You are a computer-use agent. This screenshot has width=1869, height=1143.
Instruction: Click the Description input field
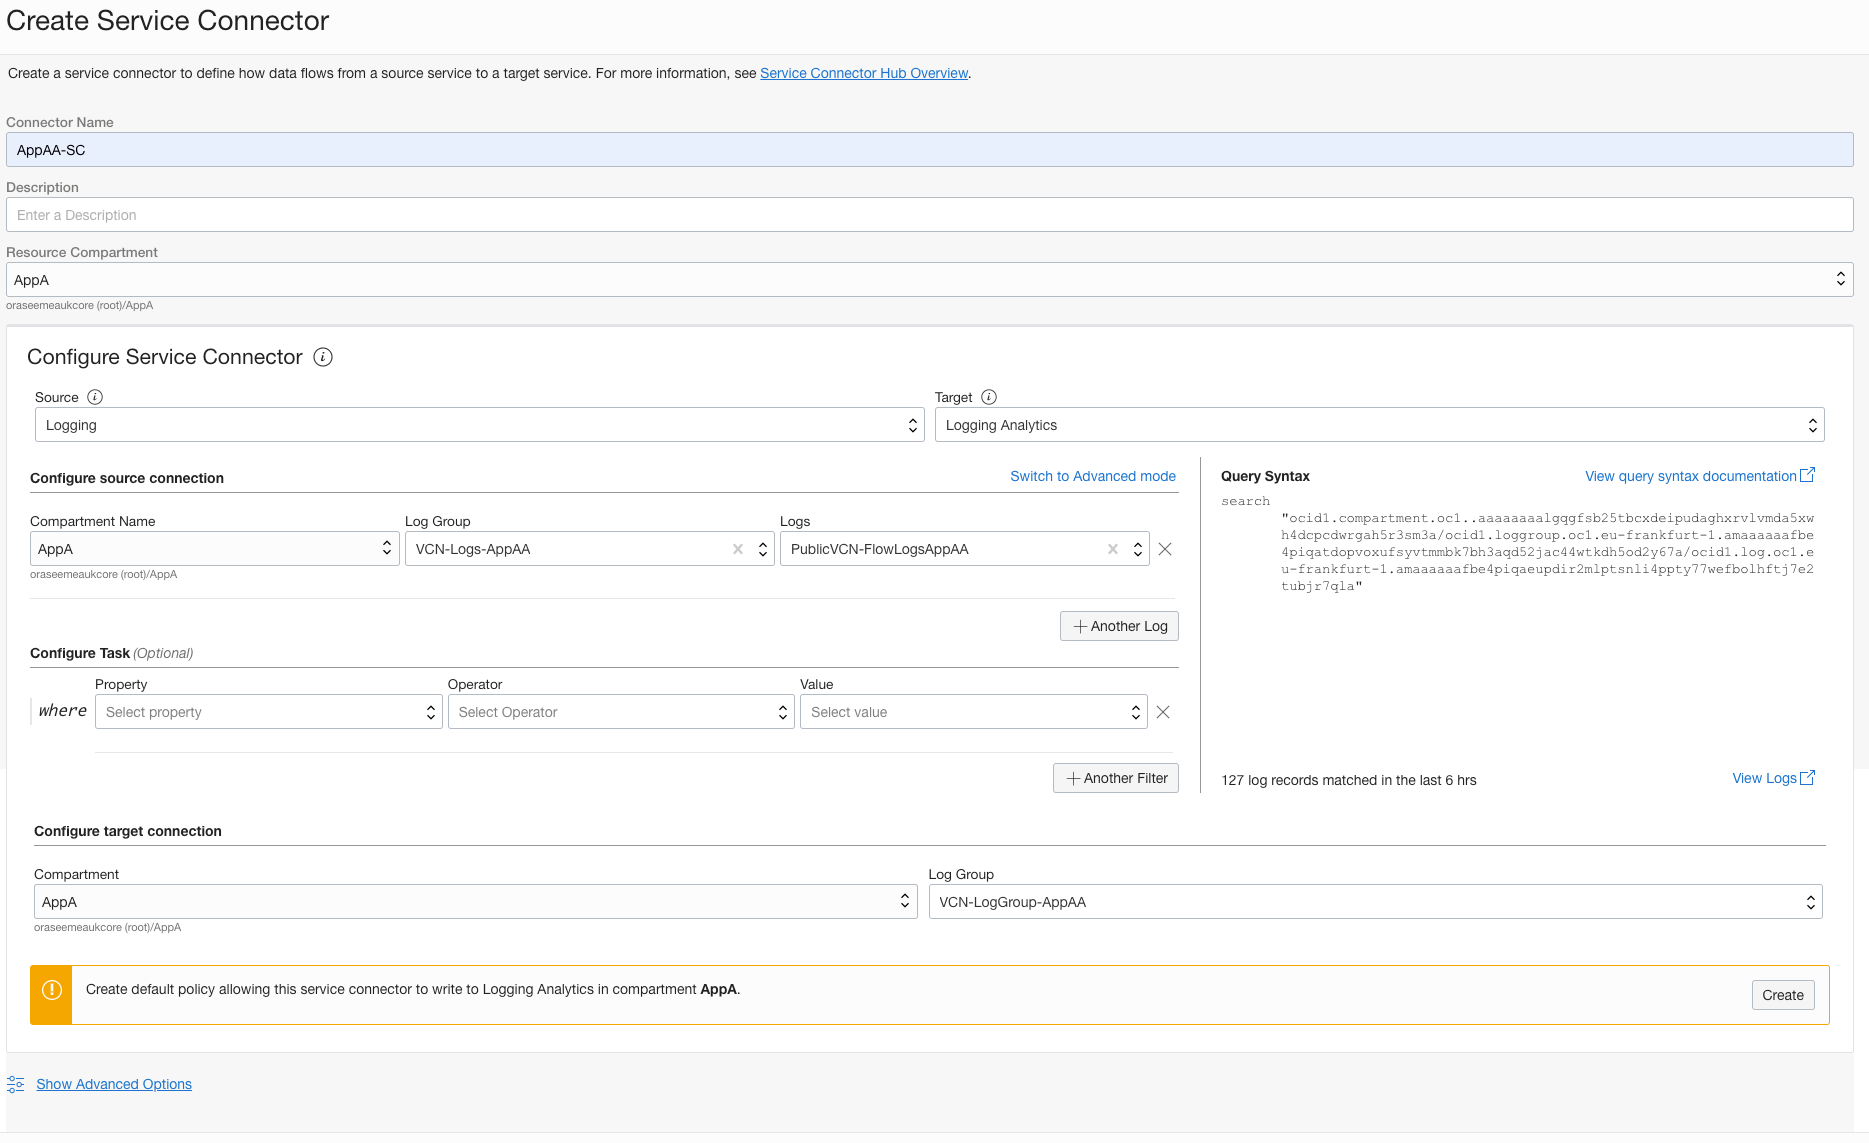[929, 215]
